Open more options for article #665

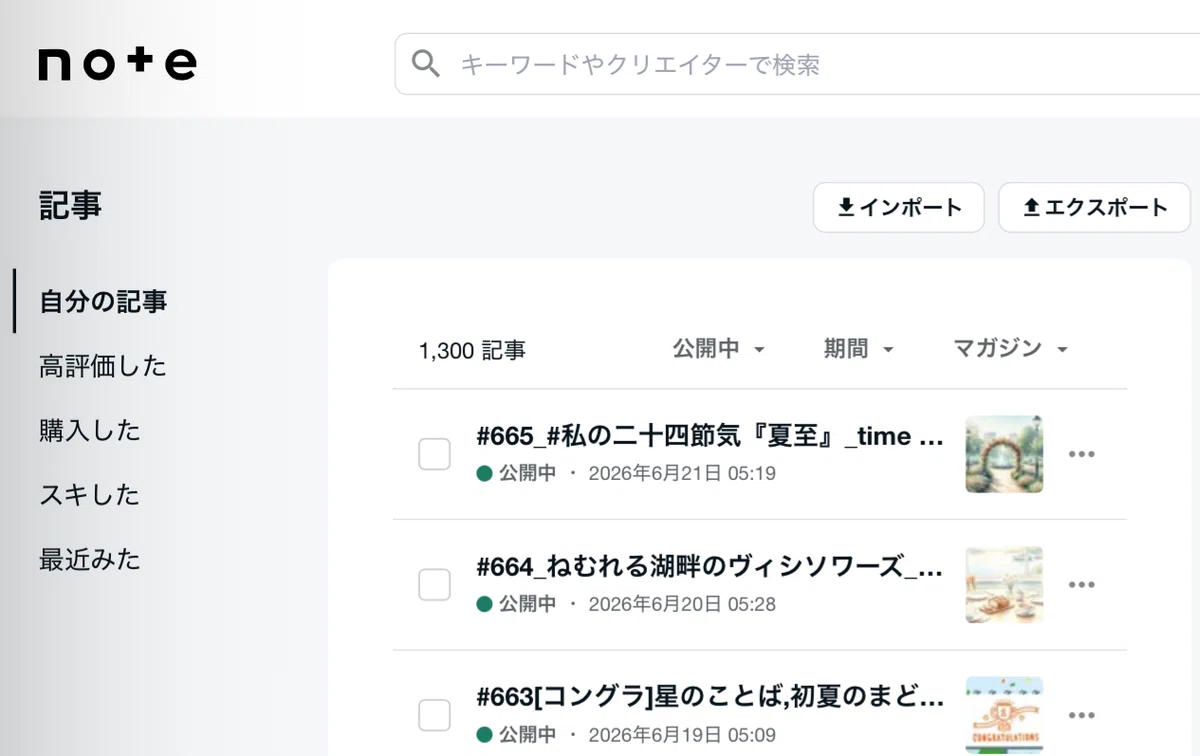pyautogui.click(x=1082, y=454)
